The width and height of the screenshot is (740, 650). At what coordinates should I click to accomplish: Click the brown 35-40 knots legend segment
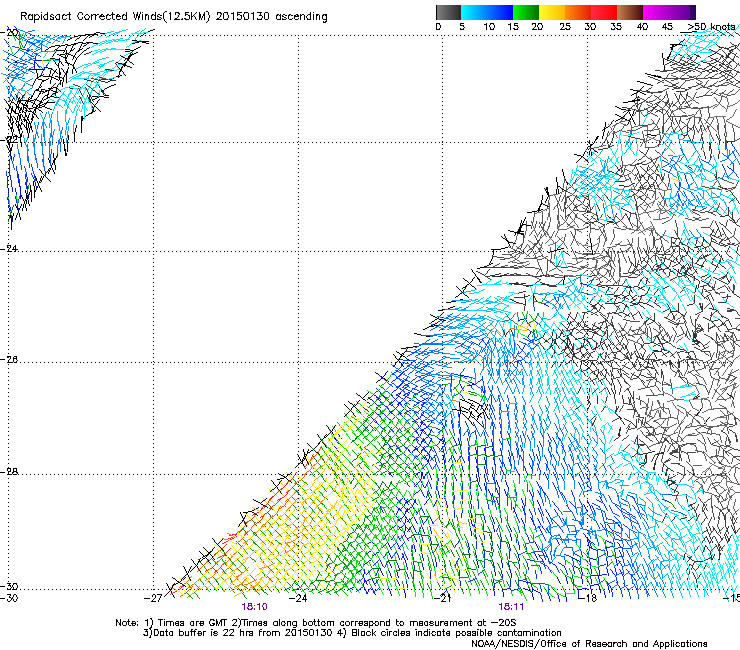[630, 12]
